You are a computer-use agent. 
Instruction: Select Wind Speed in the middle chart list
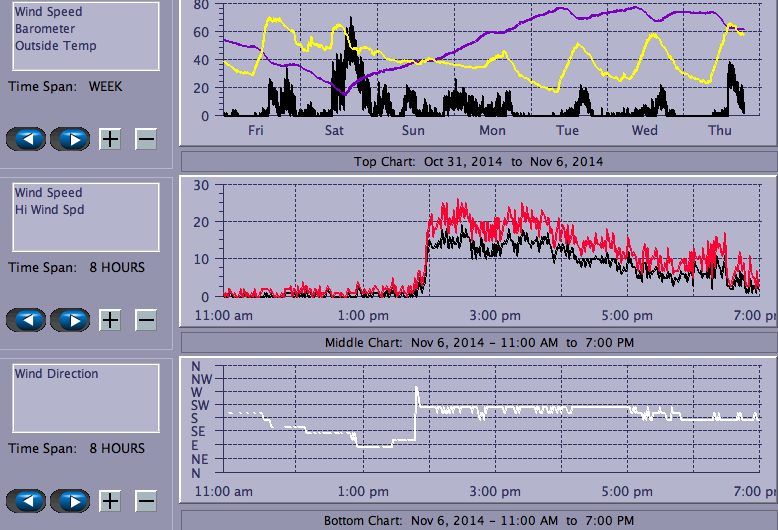[48, 193]
